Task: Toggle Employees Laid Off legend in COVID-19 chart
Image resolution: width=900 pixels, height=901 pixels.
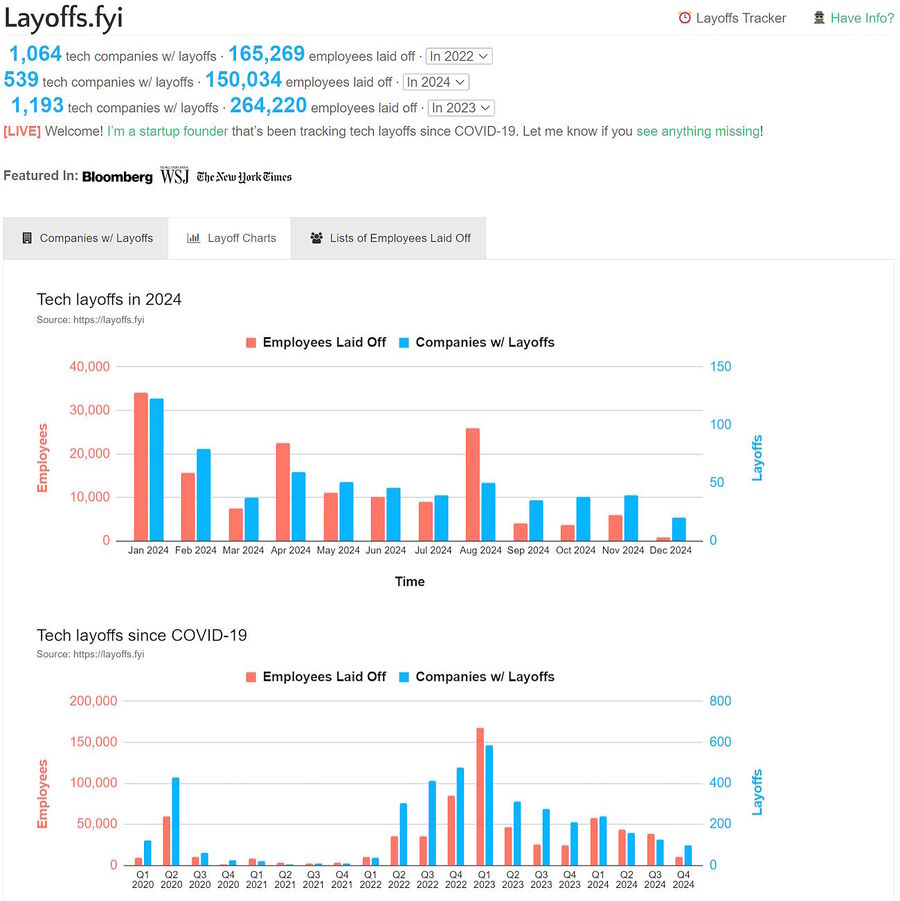Action: click(x=316, y=677)
